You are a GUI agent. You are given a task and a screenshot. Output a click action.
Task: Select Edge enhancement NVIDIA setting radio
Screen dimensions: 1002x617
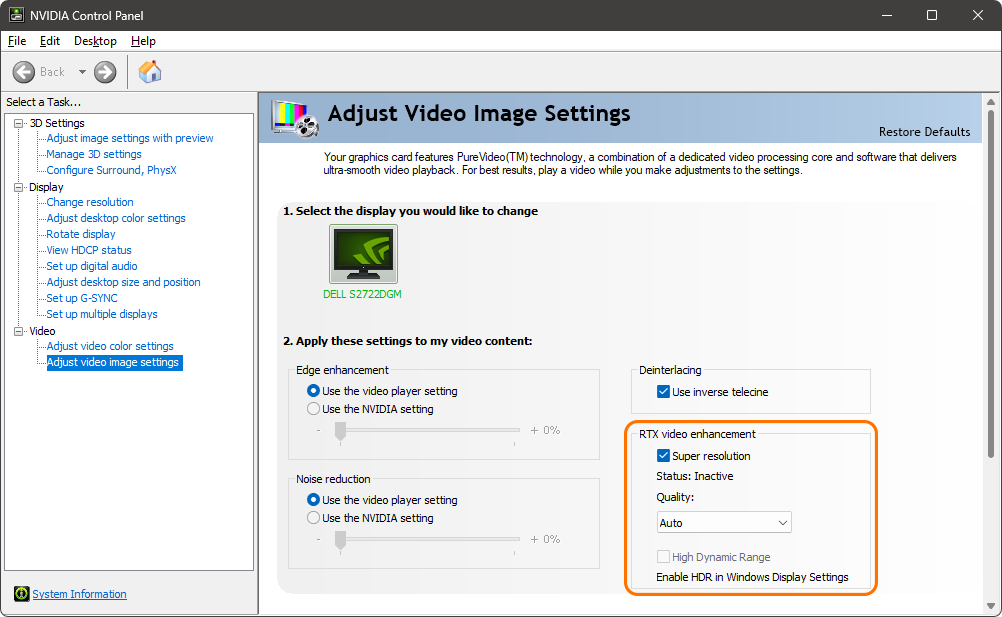313,409
